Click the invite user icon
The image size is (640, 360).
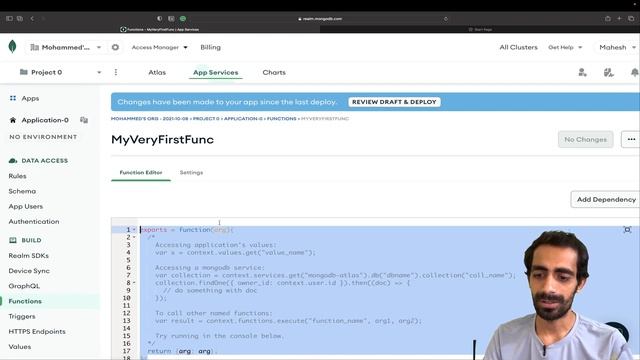click(582, 72)
